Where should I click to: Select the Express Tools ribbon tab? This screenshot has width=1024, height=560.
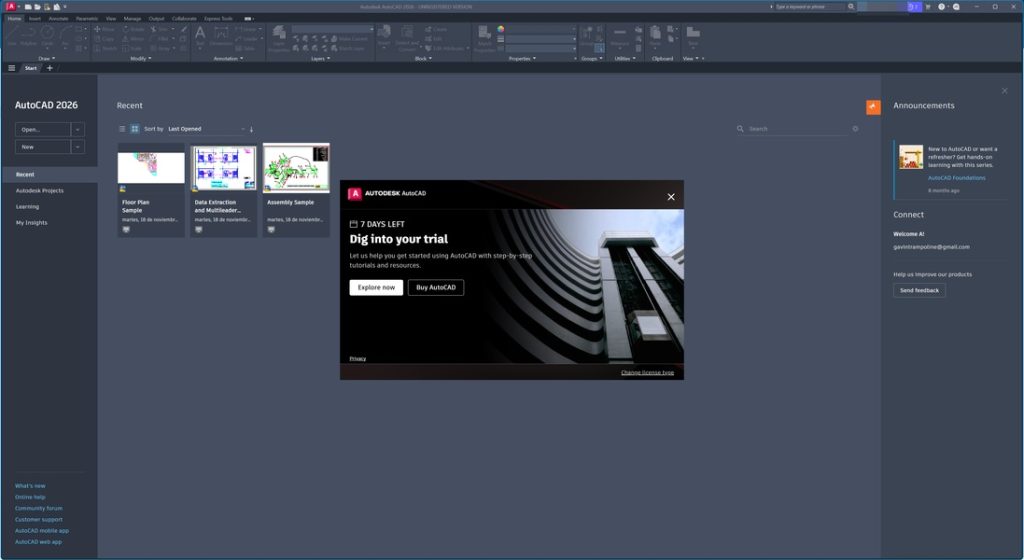tap(218, 18)
